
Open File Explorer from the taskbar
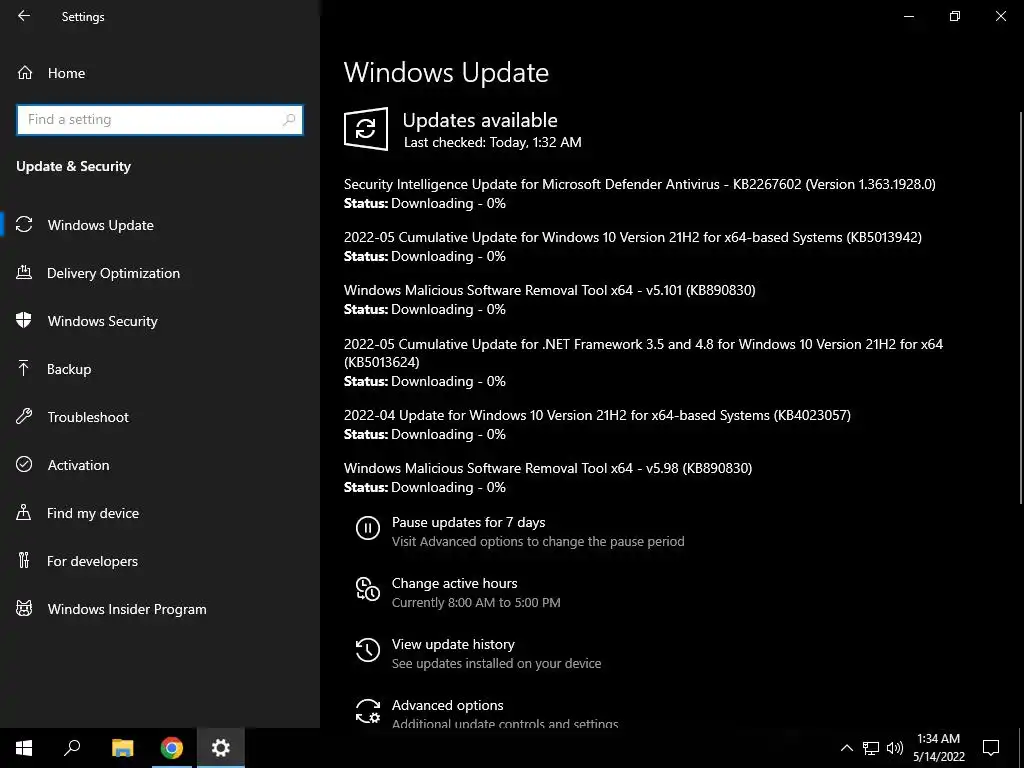coord(123,748)
